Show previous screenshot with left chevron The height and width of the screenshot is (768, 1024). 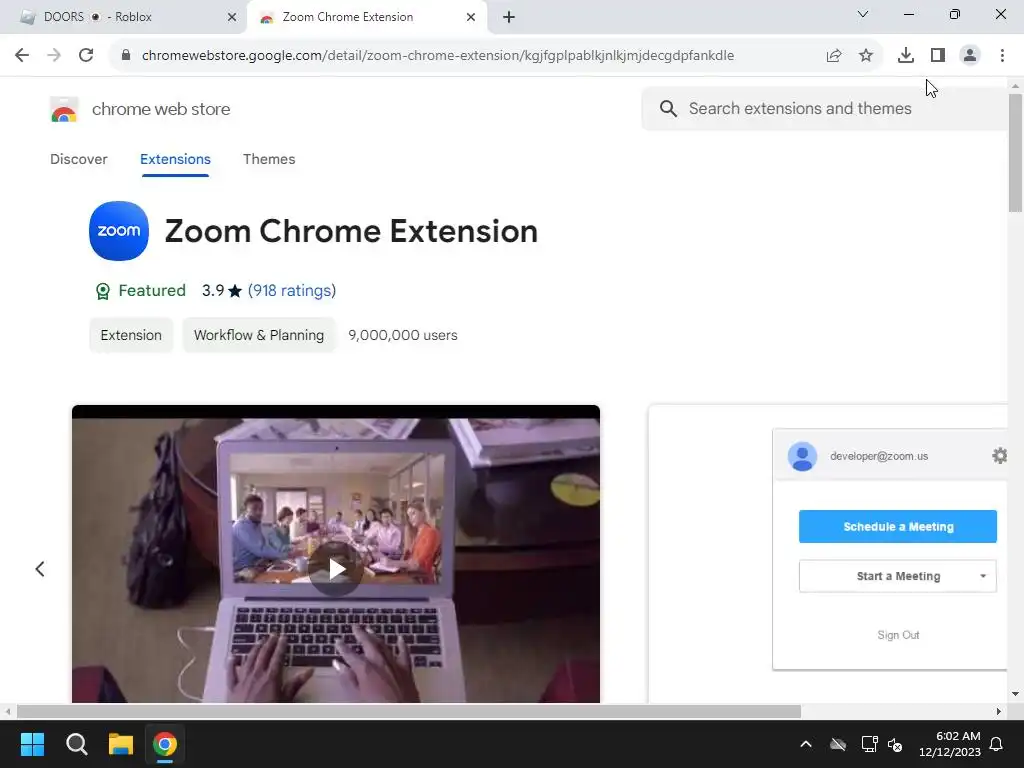pos(40,569)
